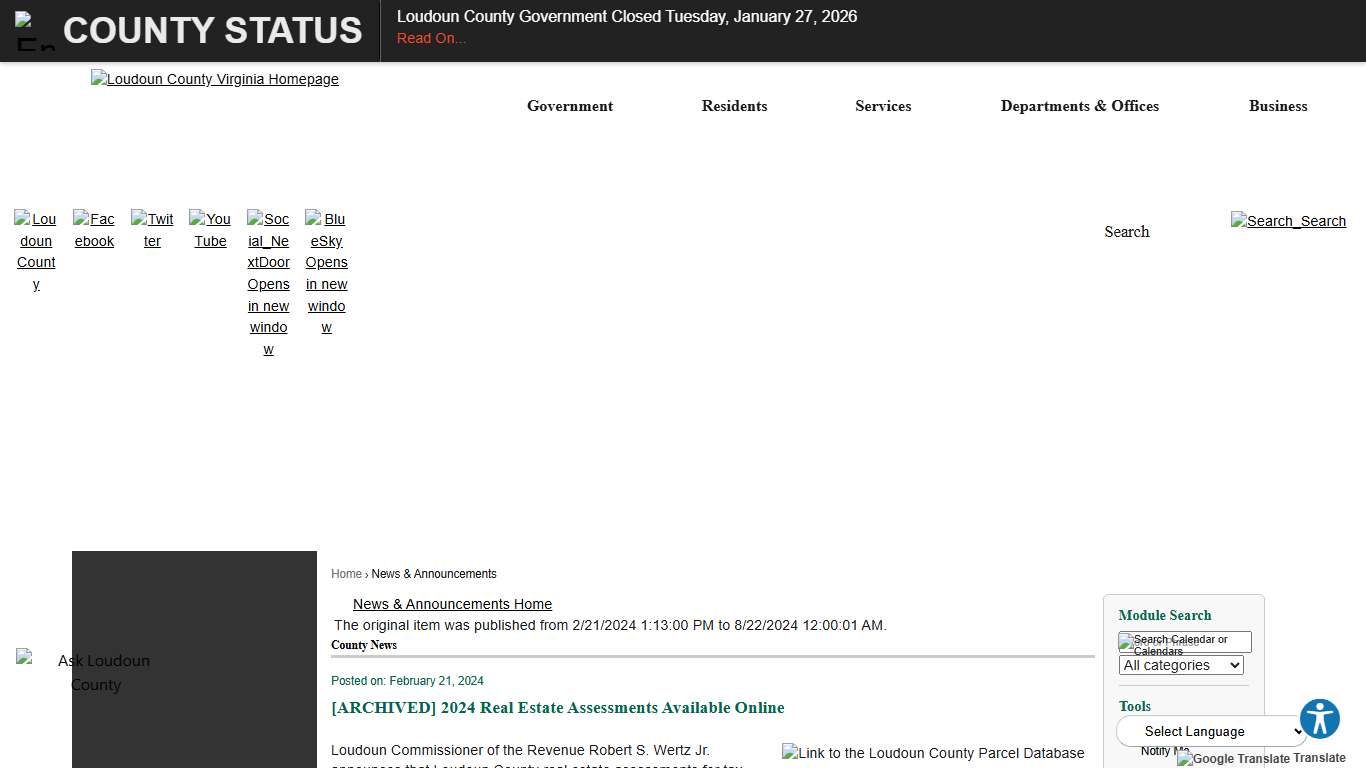Go to News & Announcements Home link
This screenshot has width=1366, height=768.
click(x=452, y=604)
